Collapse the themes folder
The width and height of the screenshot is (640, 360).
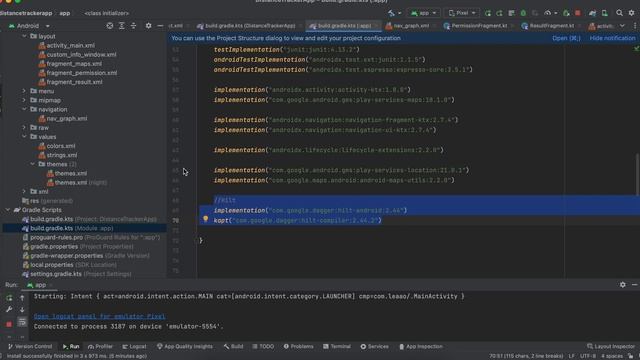pyautogui.click(x=33, y=164)
